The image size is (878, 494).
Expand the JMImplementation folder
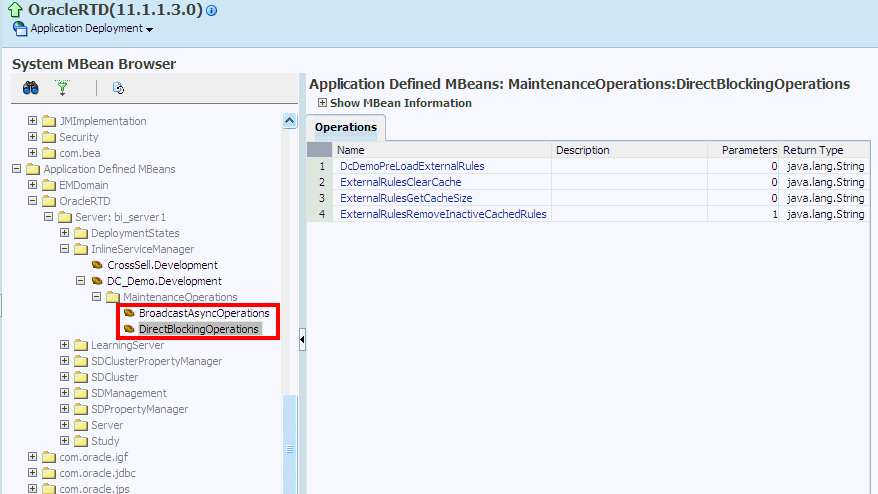(32, 120)
